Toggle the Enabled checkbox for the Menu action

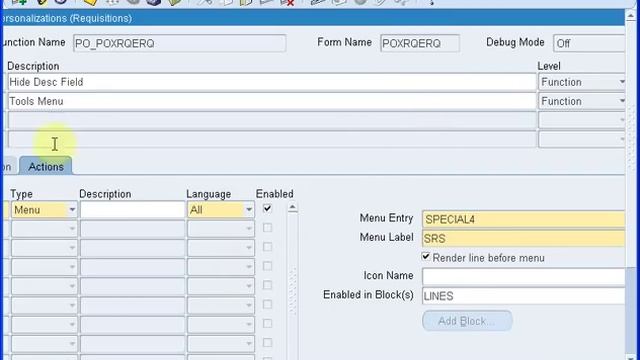pyautogui.click(x=267, y=209)
